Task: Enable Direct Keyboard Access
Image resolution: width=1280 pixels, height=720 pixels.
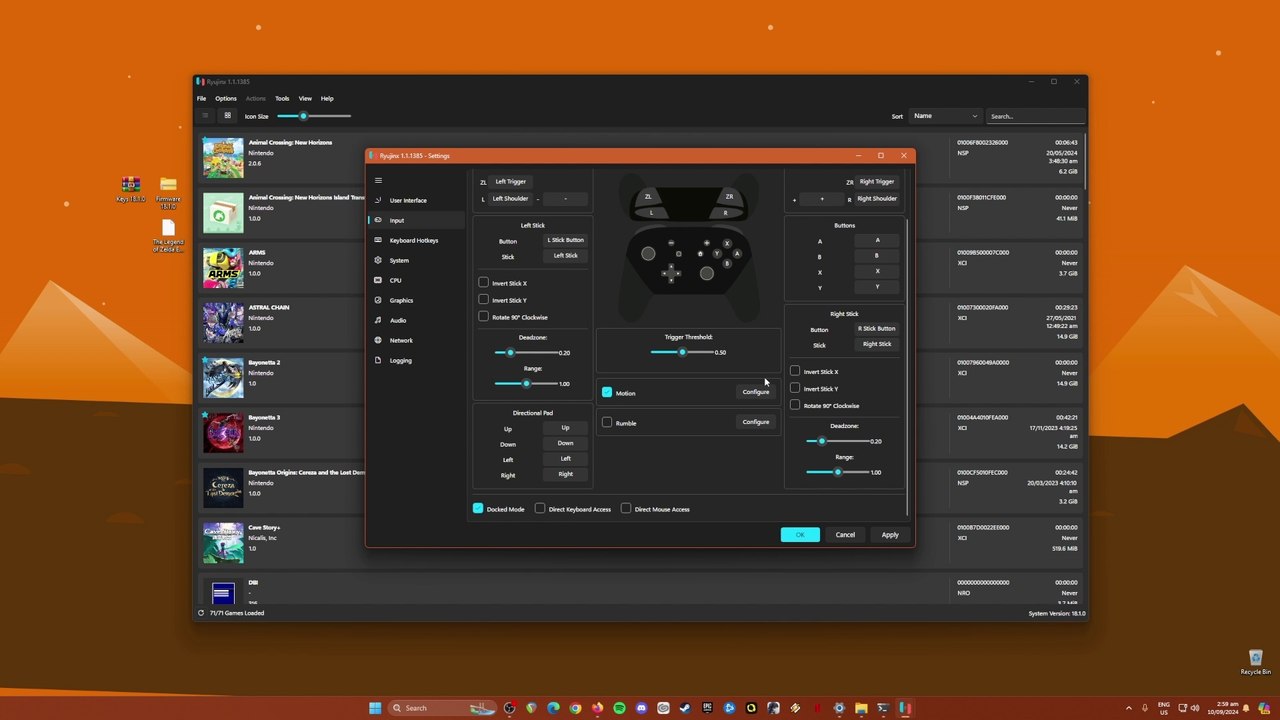Action: 540,509
